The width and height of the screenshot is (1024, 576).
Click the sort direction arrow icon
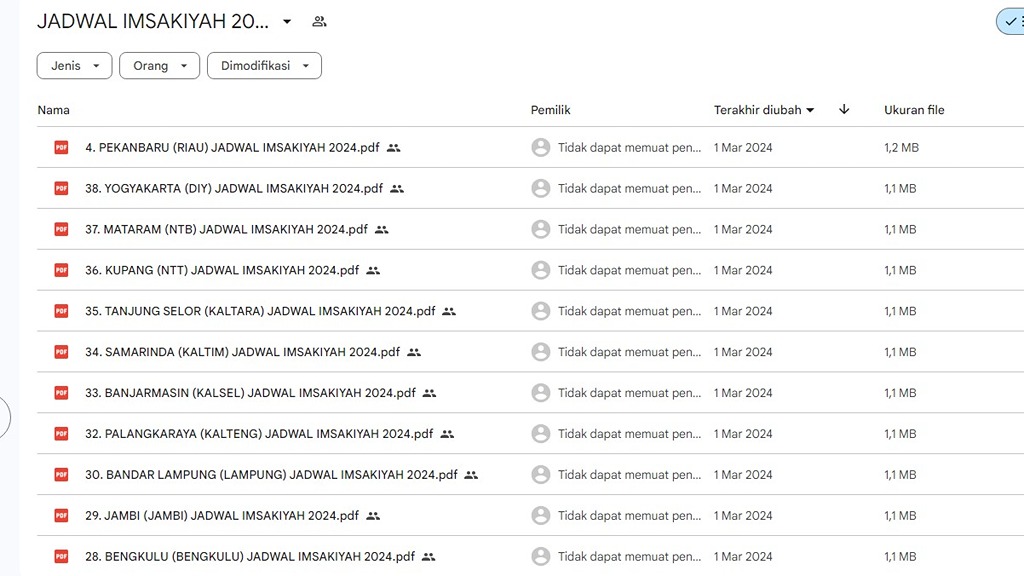pos(844,110)
